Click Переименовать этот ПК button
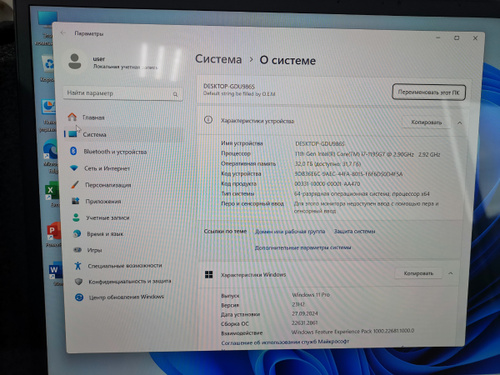The height and width of the screenshot is (375, 500). [429, 92]
